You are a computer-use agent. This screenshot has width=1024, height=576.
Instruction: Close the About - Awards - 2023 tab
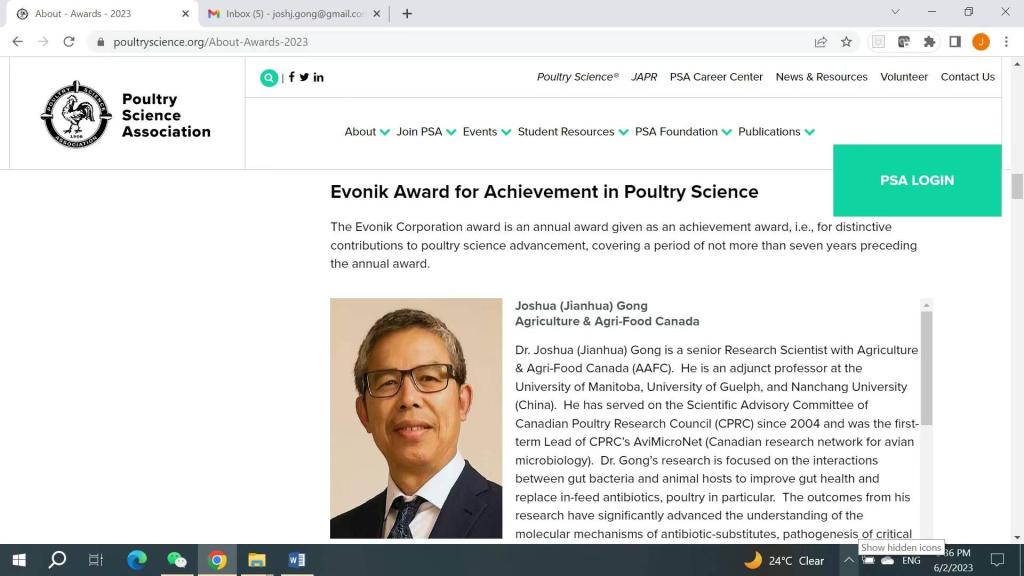[185, 14]
